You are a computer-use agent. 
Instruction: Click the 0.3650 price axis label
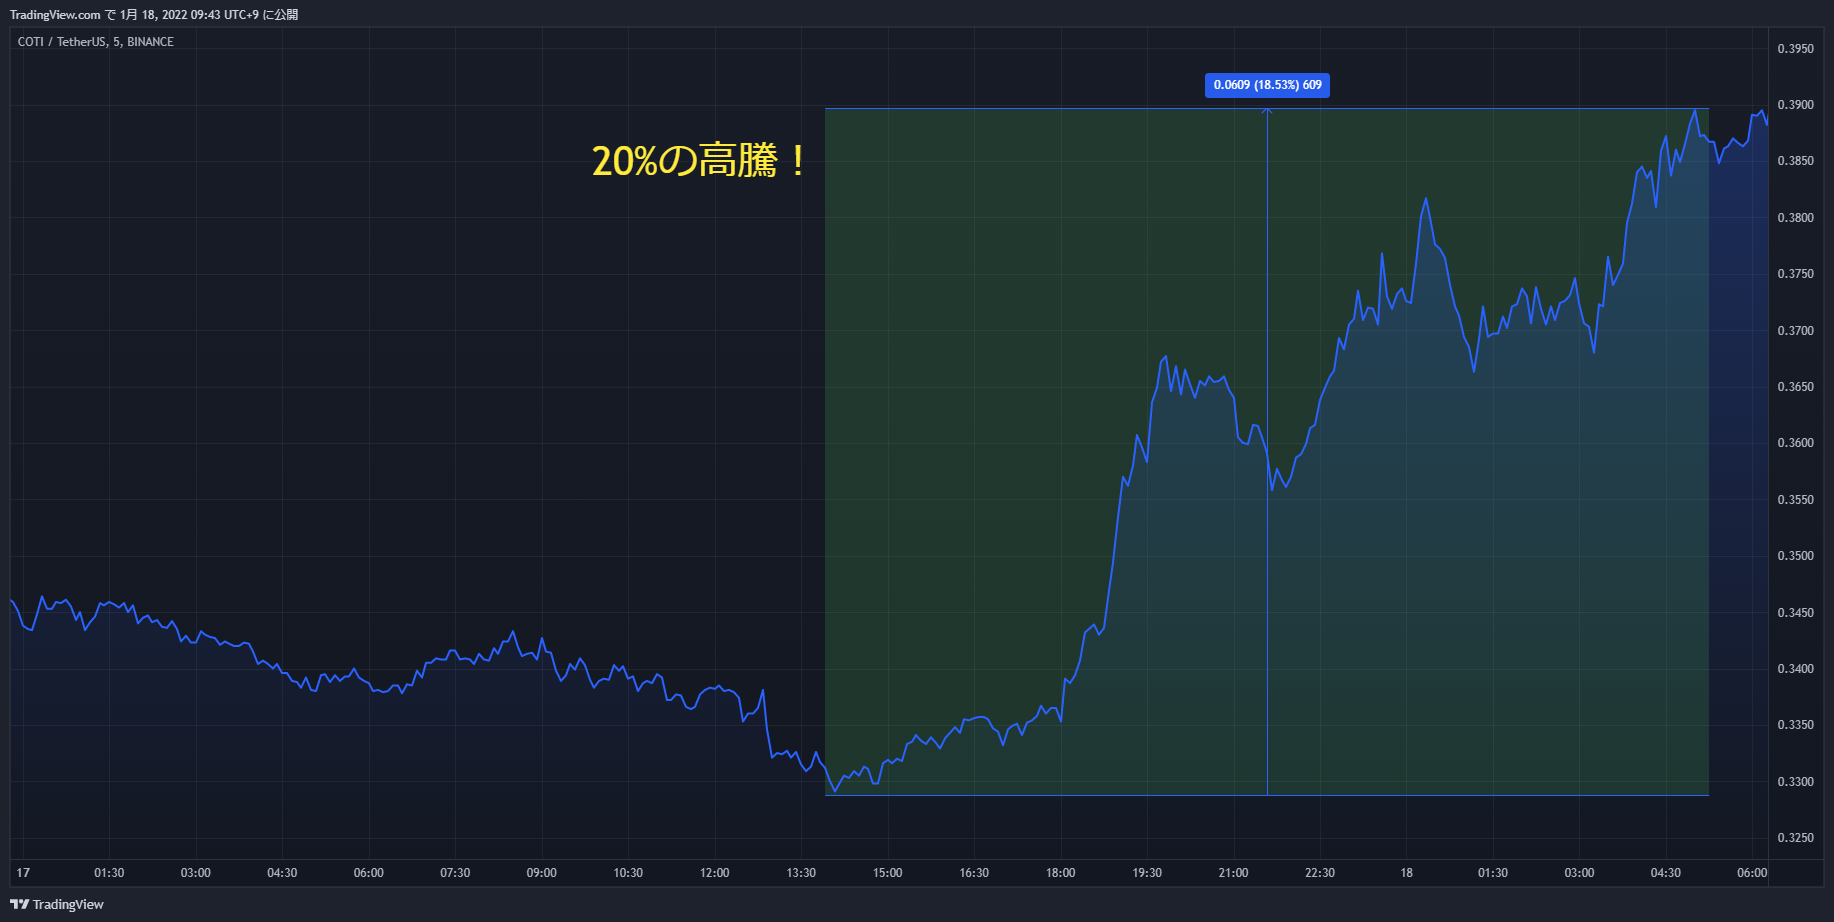pos(1795,387)
